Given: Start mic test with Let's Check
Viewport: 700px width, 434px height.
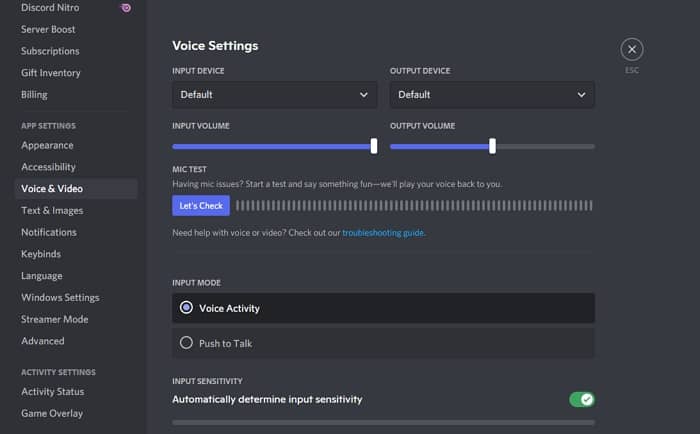Looking at the screenshot, I should [201, 205].
